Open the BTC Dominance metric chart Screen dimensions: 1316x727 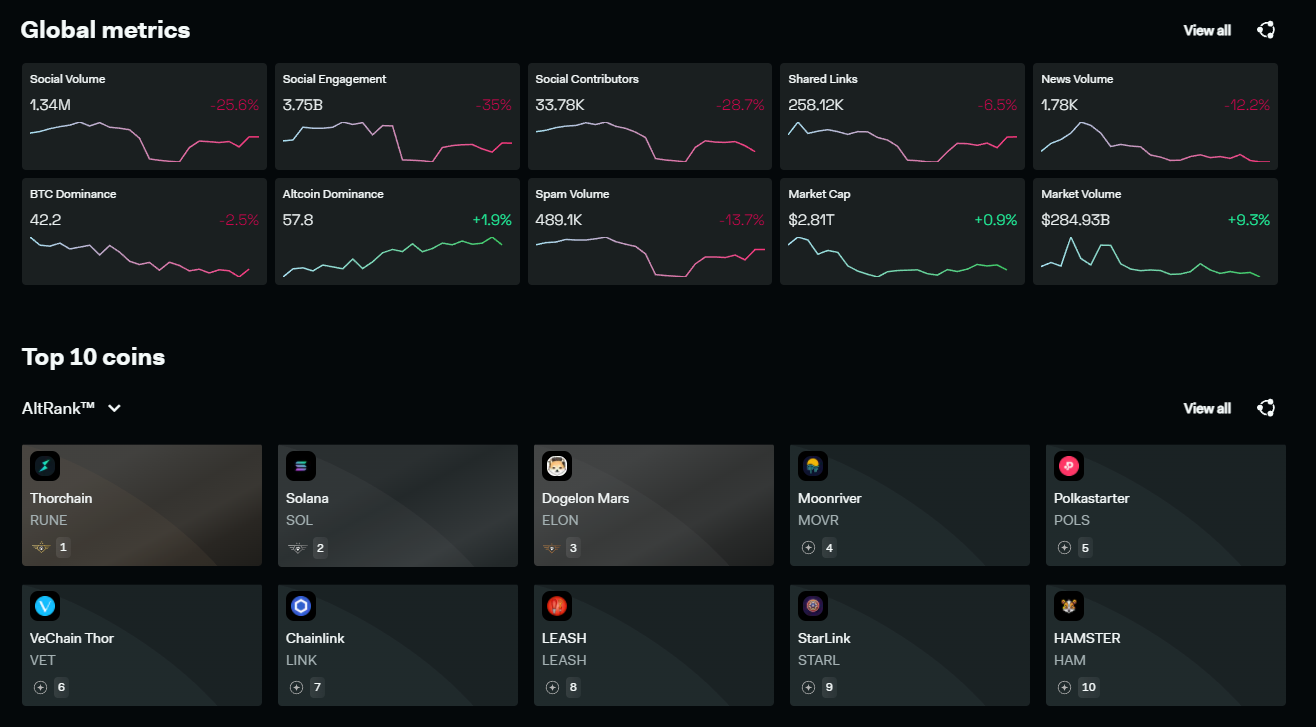(145, 232)
